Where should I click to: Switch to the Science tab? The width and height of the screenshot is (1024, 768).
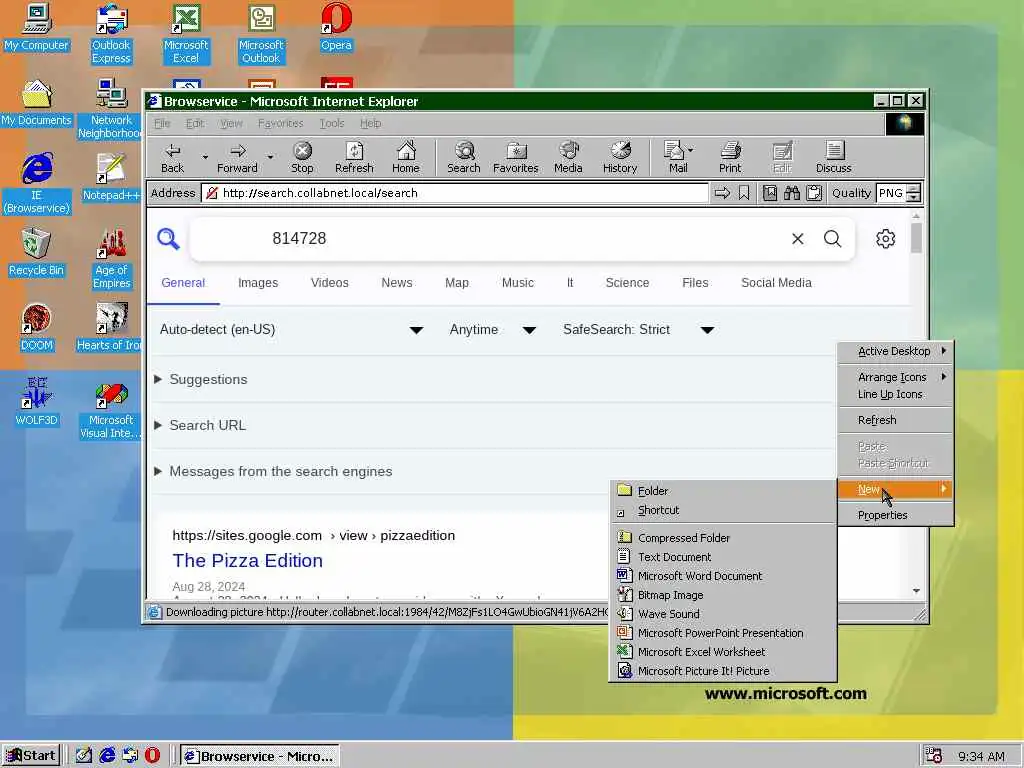tap(628, 283)
